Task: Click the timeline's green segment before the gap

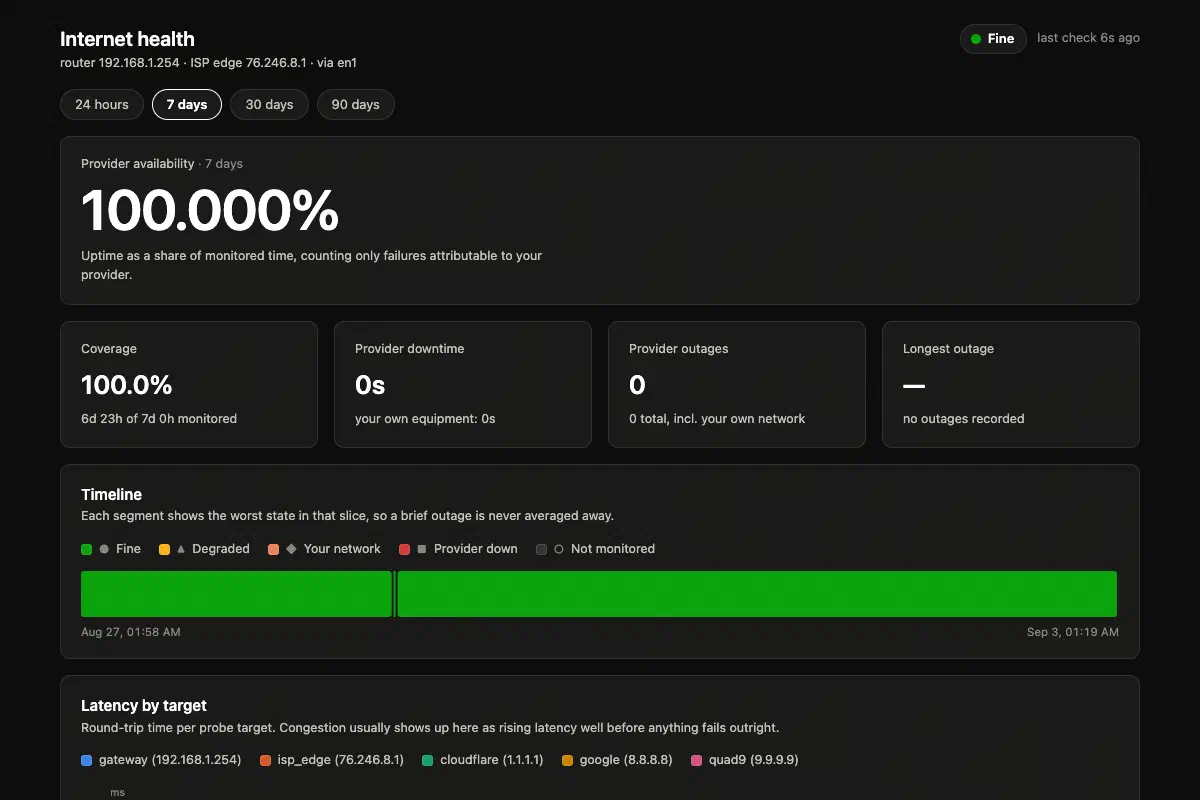Action: point(236,594)
